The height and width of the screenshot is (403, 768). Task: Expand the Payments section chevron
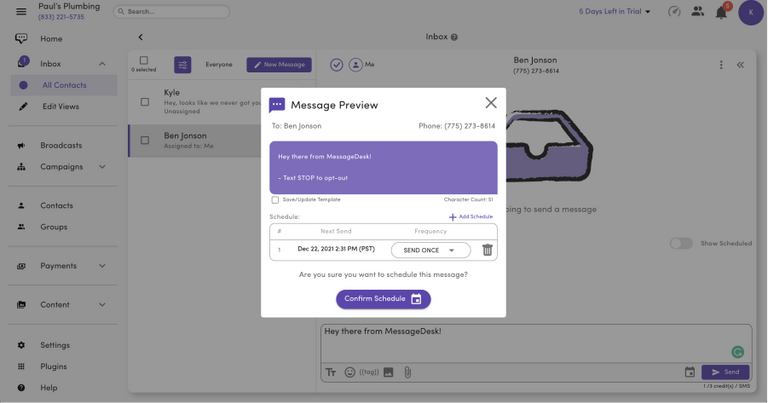click(102, 266)
